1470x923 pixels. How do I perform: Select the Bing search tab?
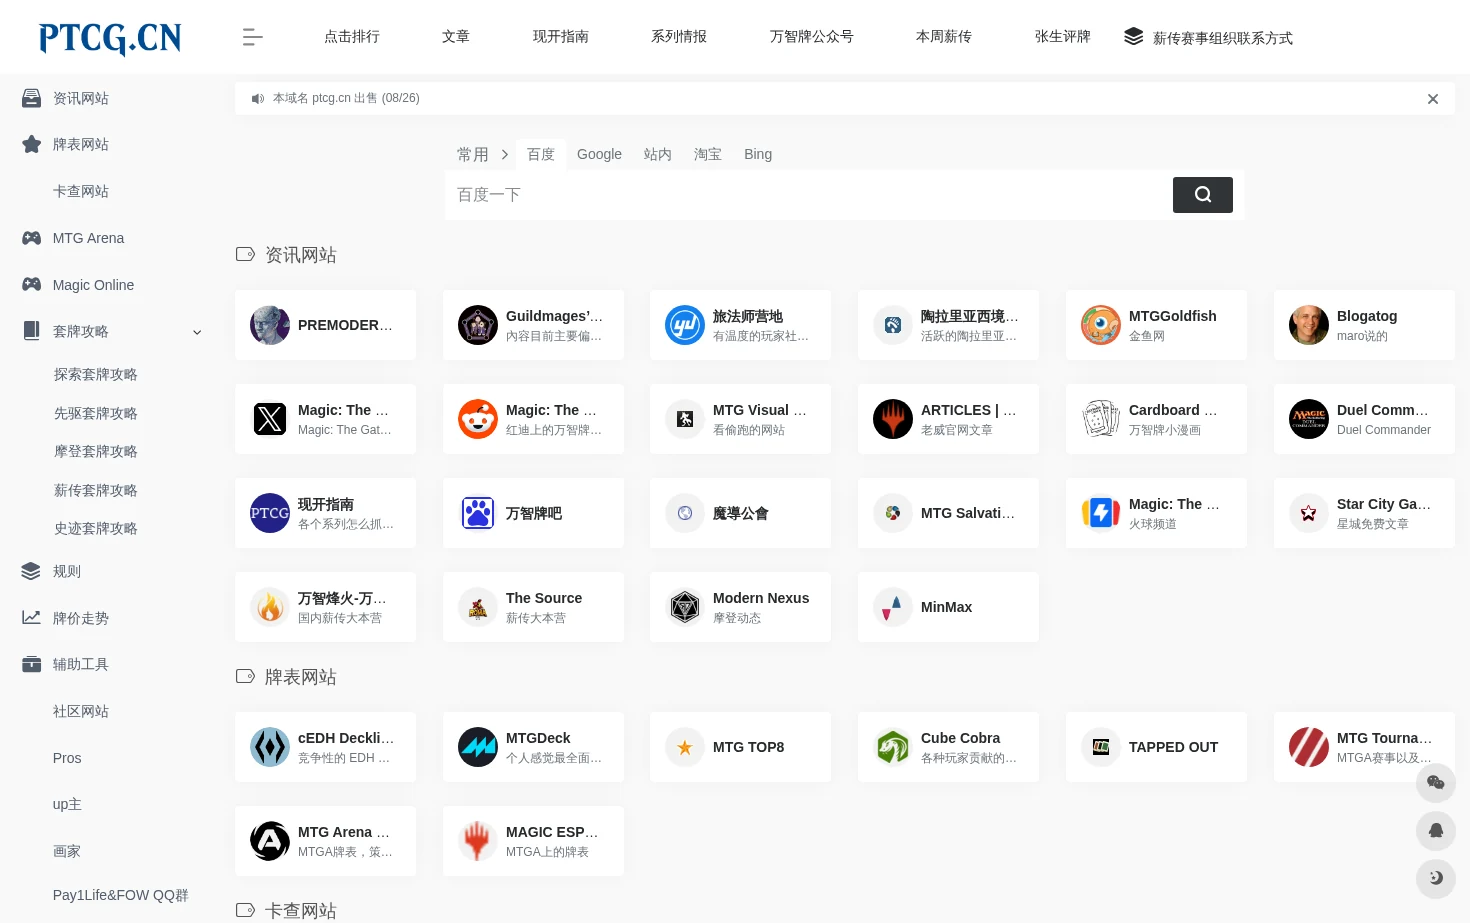758,154
